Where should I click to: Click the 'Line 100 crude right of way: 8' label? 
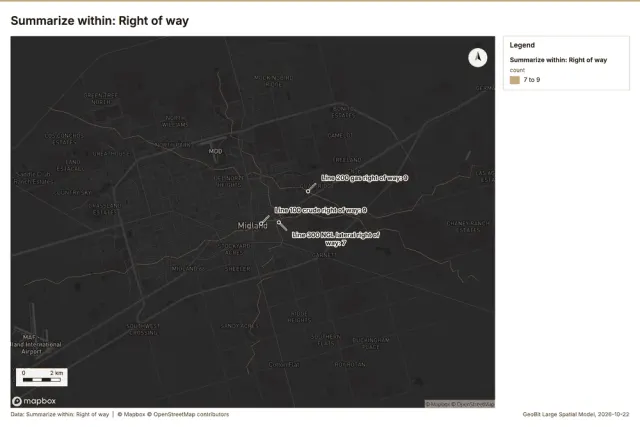click(x=320, y=210)
